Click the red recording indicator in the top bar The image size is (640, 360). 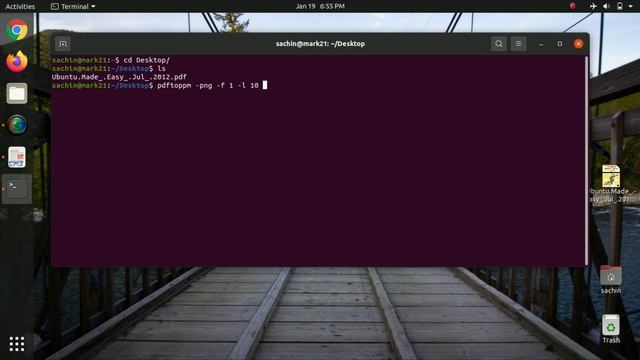573,6
